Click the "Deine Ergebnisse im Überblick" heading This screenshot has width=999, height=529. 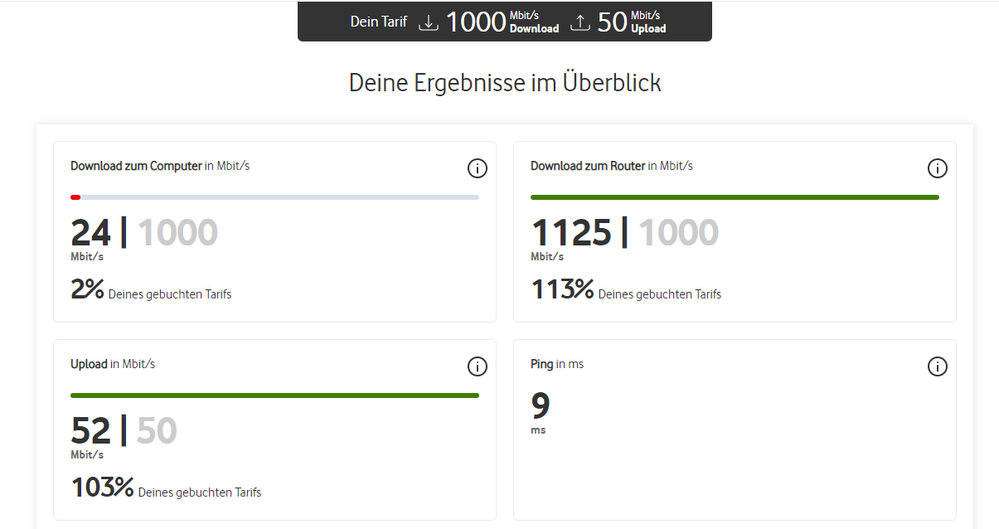click(505, 83)
